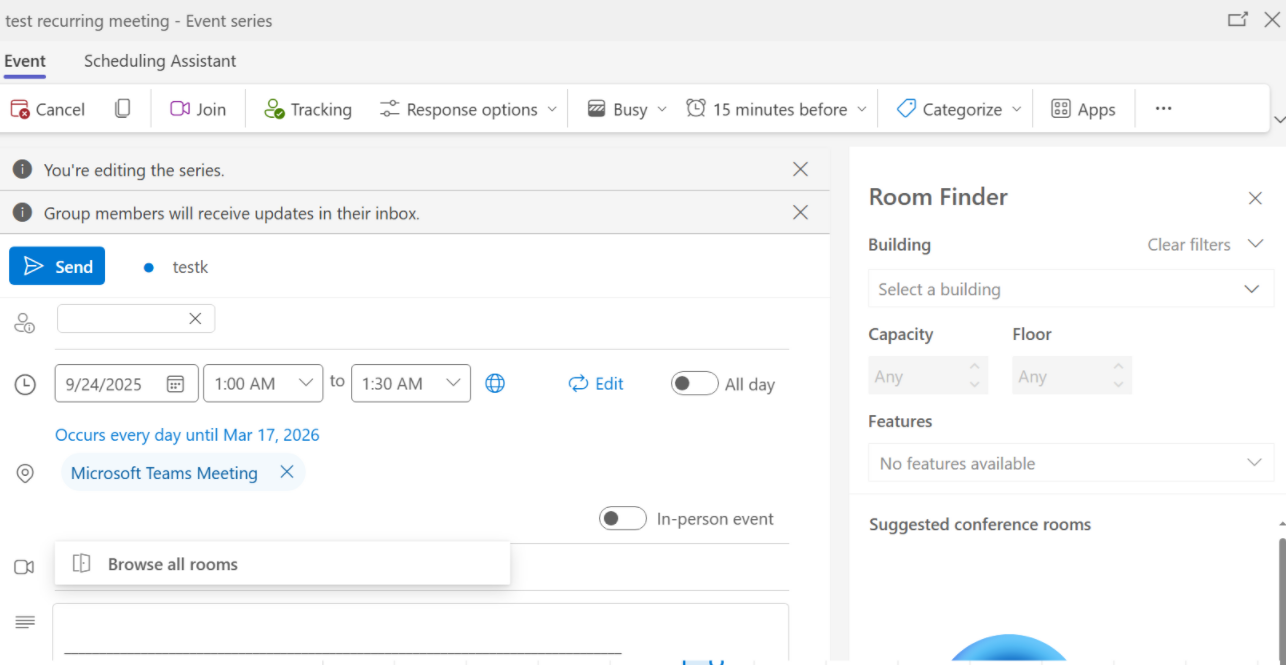Open Tracking for this meeting
The width and height of the screenshot is (1286, 665).
tap(307, 109)
